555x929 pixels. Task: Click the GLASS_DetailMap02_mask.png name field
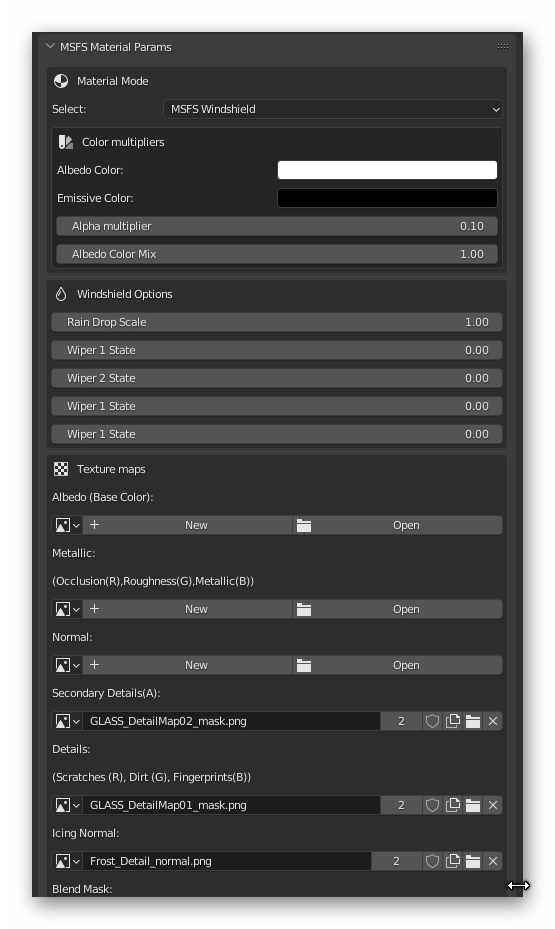coord(231,721)
